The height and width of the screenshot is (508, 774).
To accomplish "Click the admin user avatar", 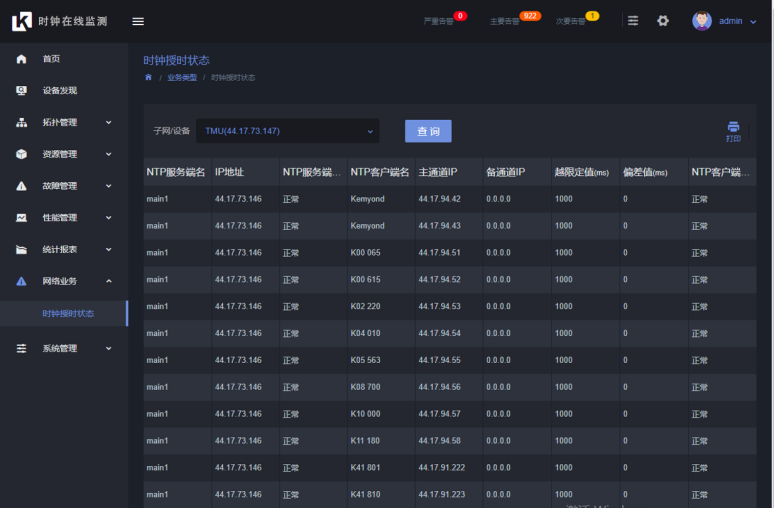I will coord(702,21).
